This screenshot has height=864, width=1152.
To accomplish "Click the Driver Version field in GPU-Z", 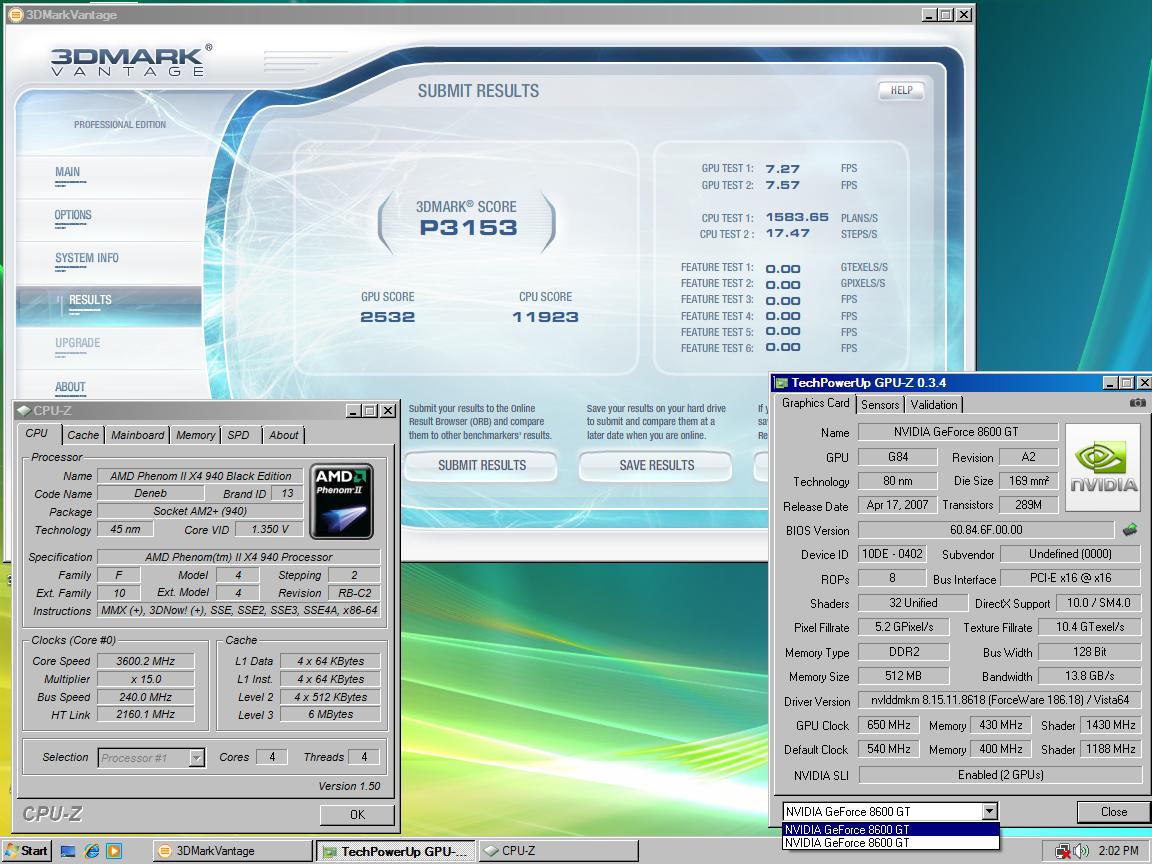I will point(999,701).
